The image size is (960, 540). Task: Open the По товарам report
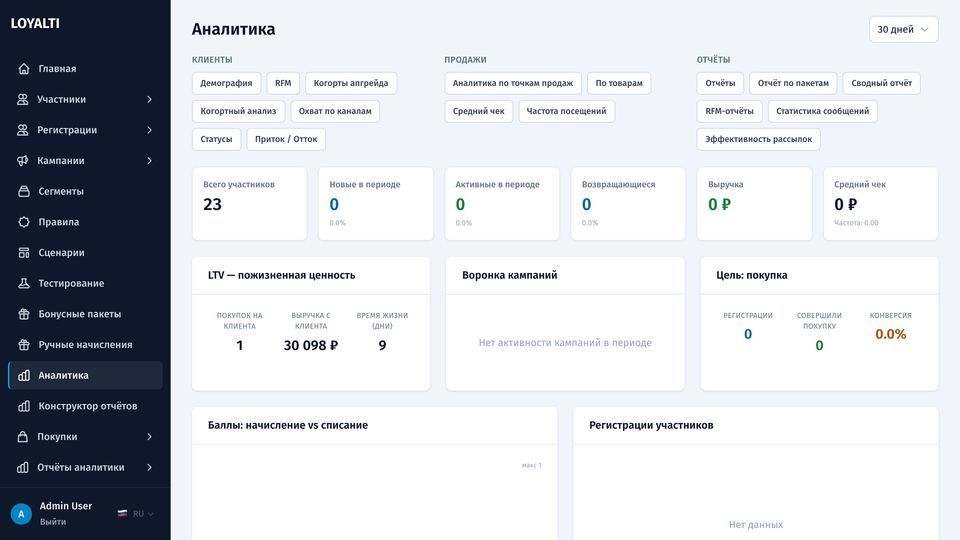(619, 83)
